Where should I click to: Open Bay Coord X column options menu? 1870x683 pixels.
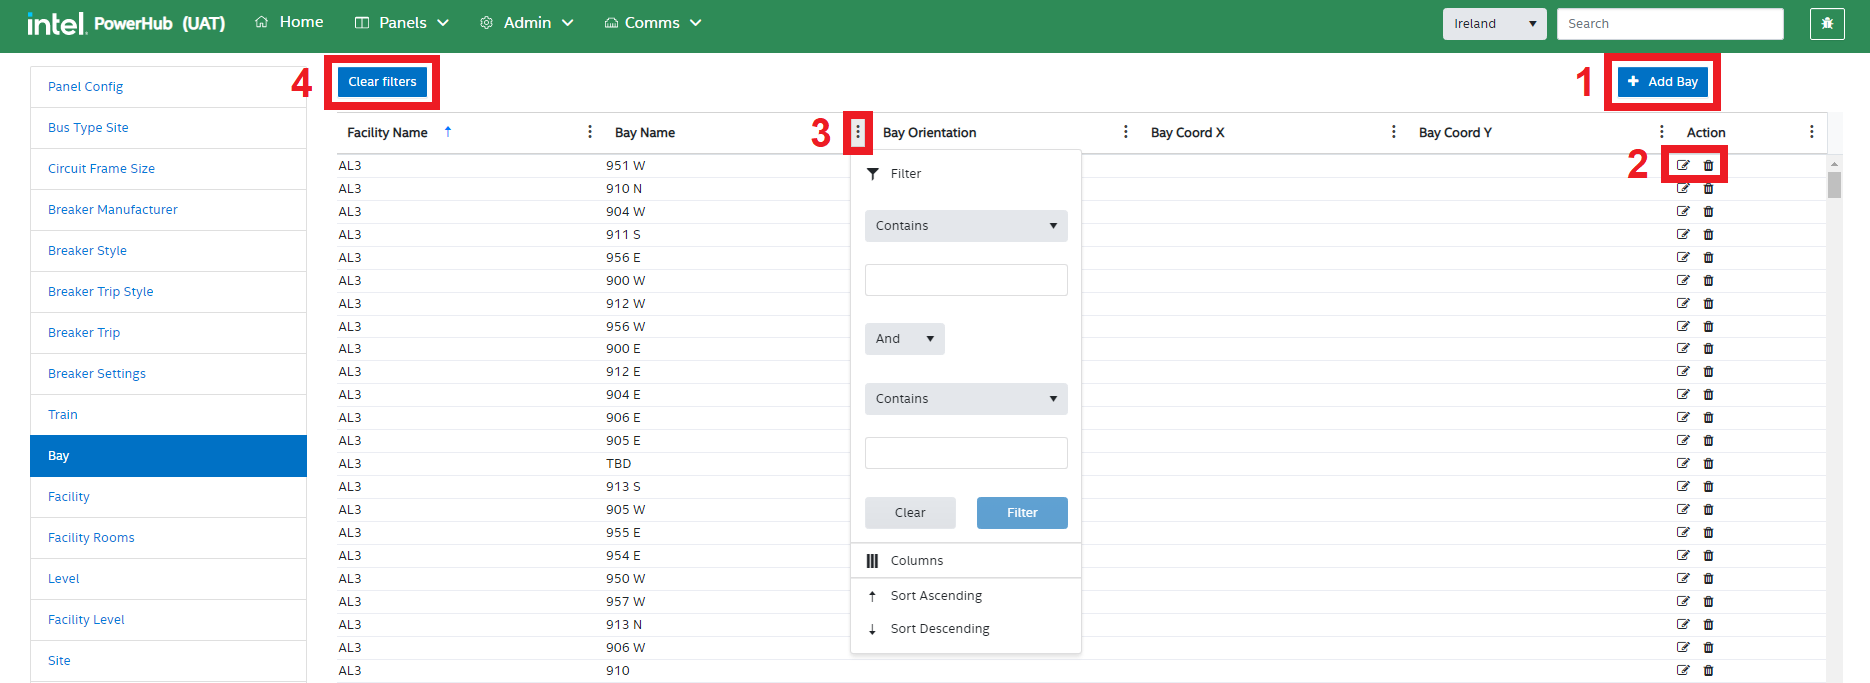point(1393,132)
